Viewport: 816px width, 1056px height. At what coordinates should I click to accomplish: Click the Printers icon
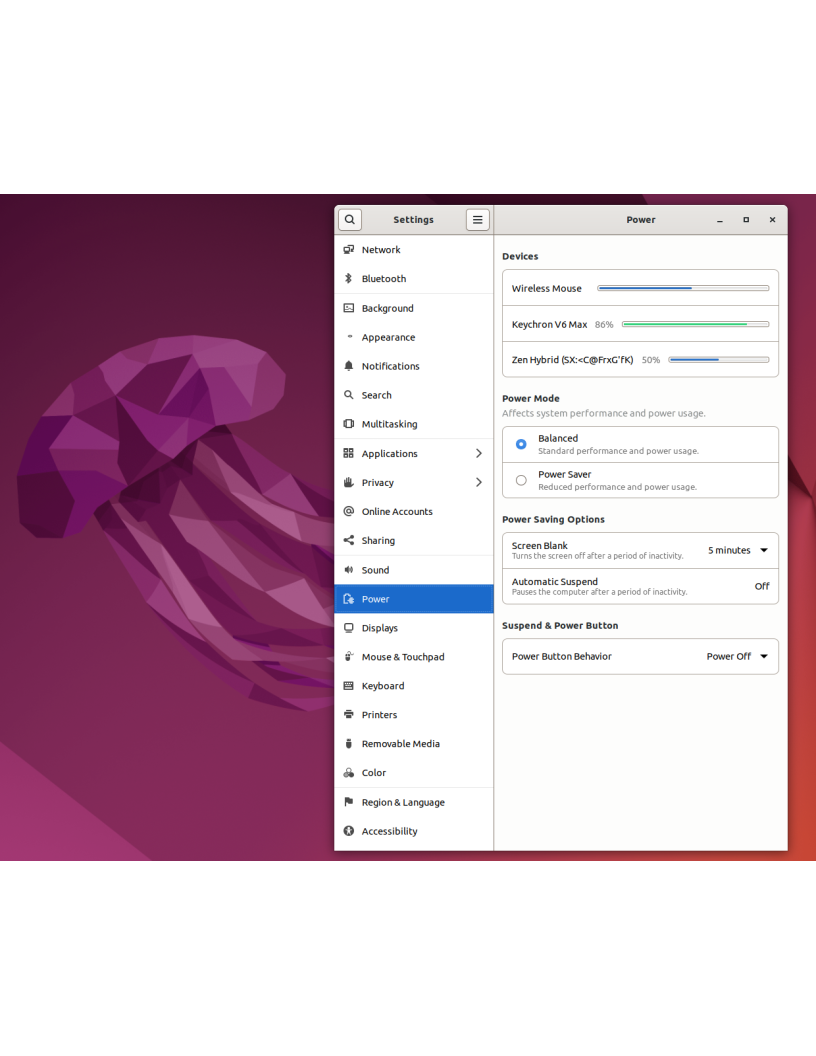click(349, 715)
